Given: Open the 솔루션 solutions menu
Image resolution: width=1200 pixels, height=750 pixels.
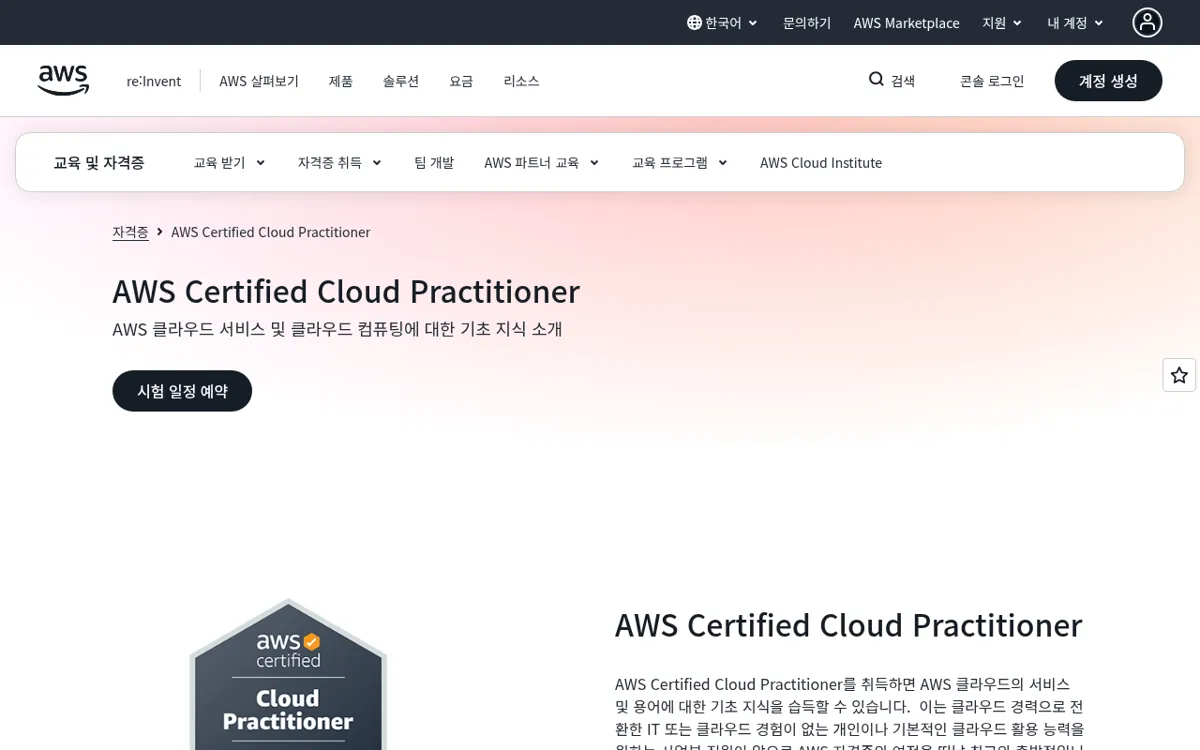Looking at the screenshot, I should tap(401, 81).
